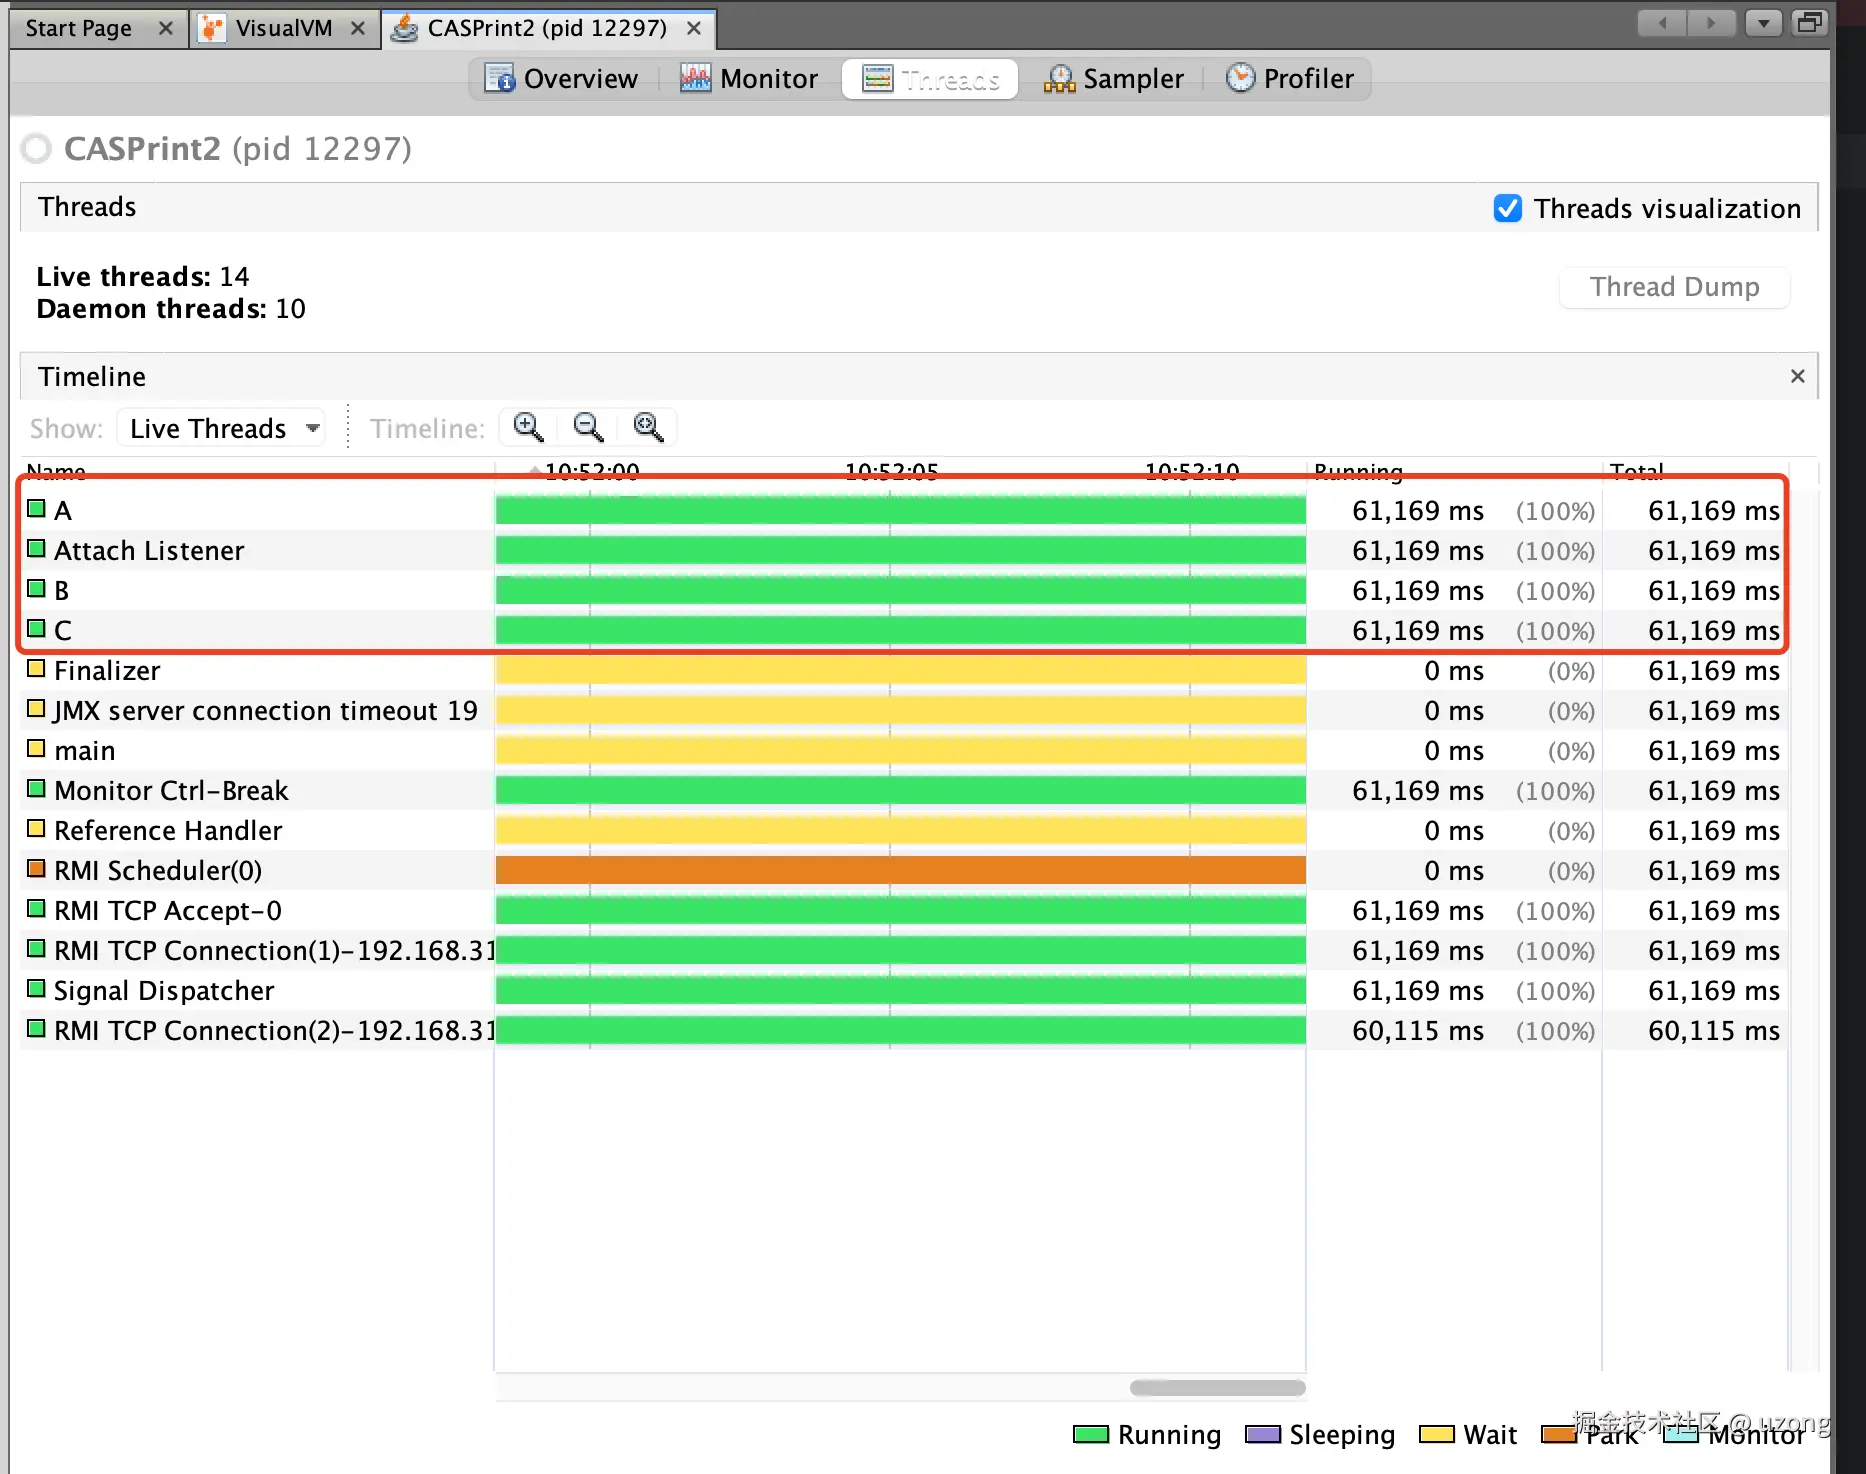This screenshot has width=1866, height=1474.
Task: Select the Finalizer thread row
Action: point(904,670)
